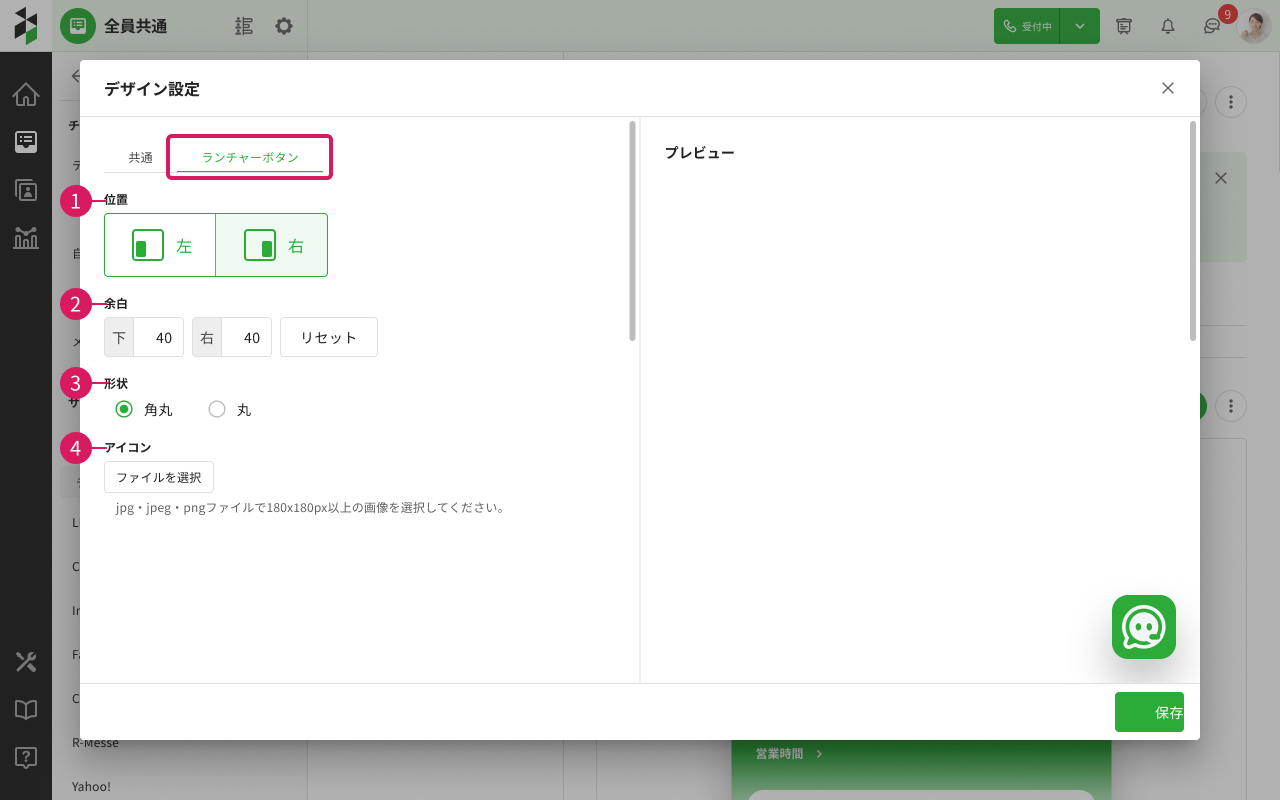Open the contacts sidebar icon

tap(26, 190)
